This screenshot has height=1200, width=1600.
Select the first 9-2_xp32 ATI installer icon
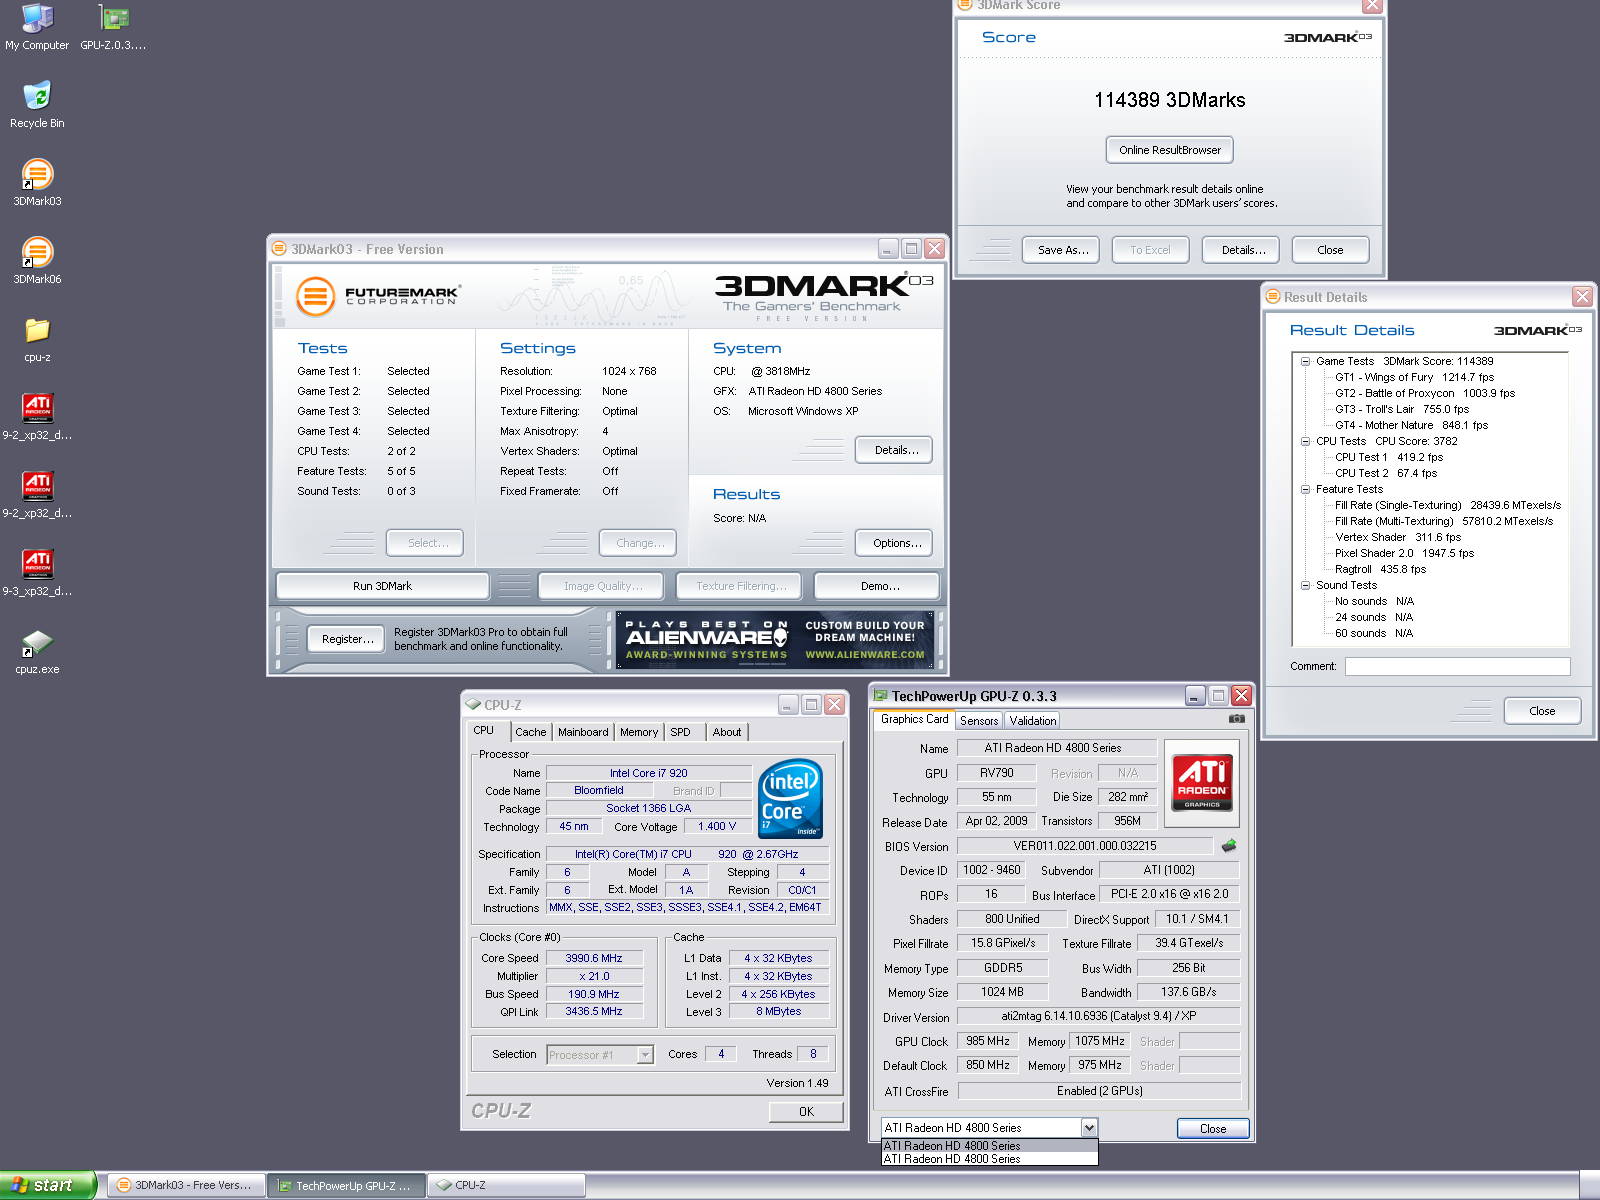coord(37,417)
